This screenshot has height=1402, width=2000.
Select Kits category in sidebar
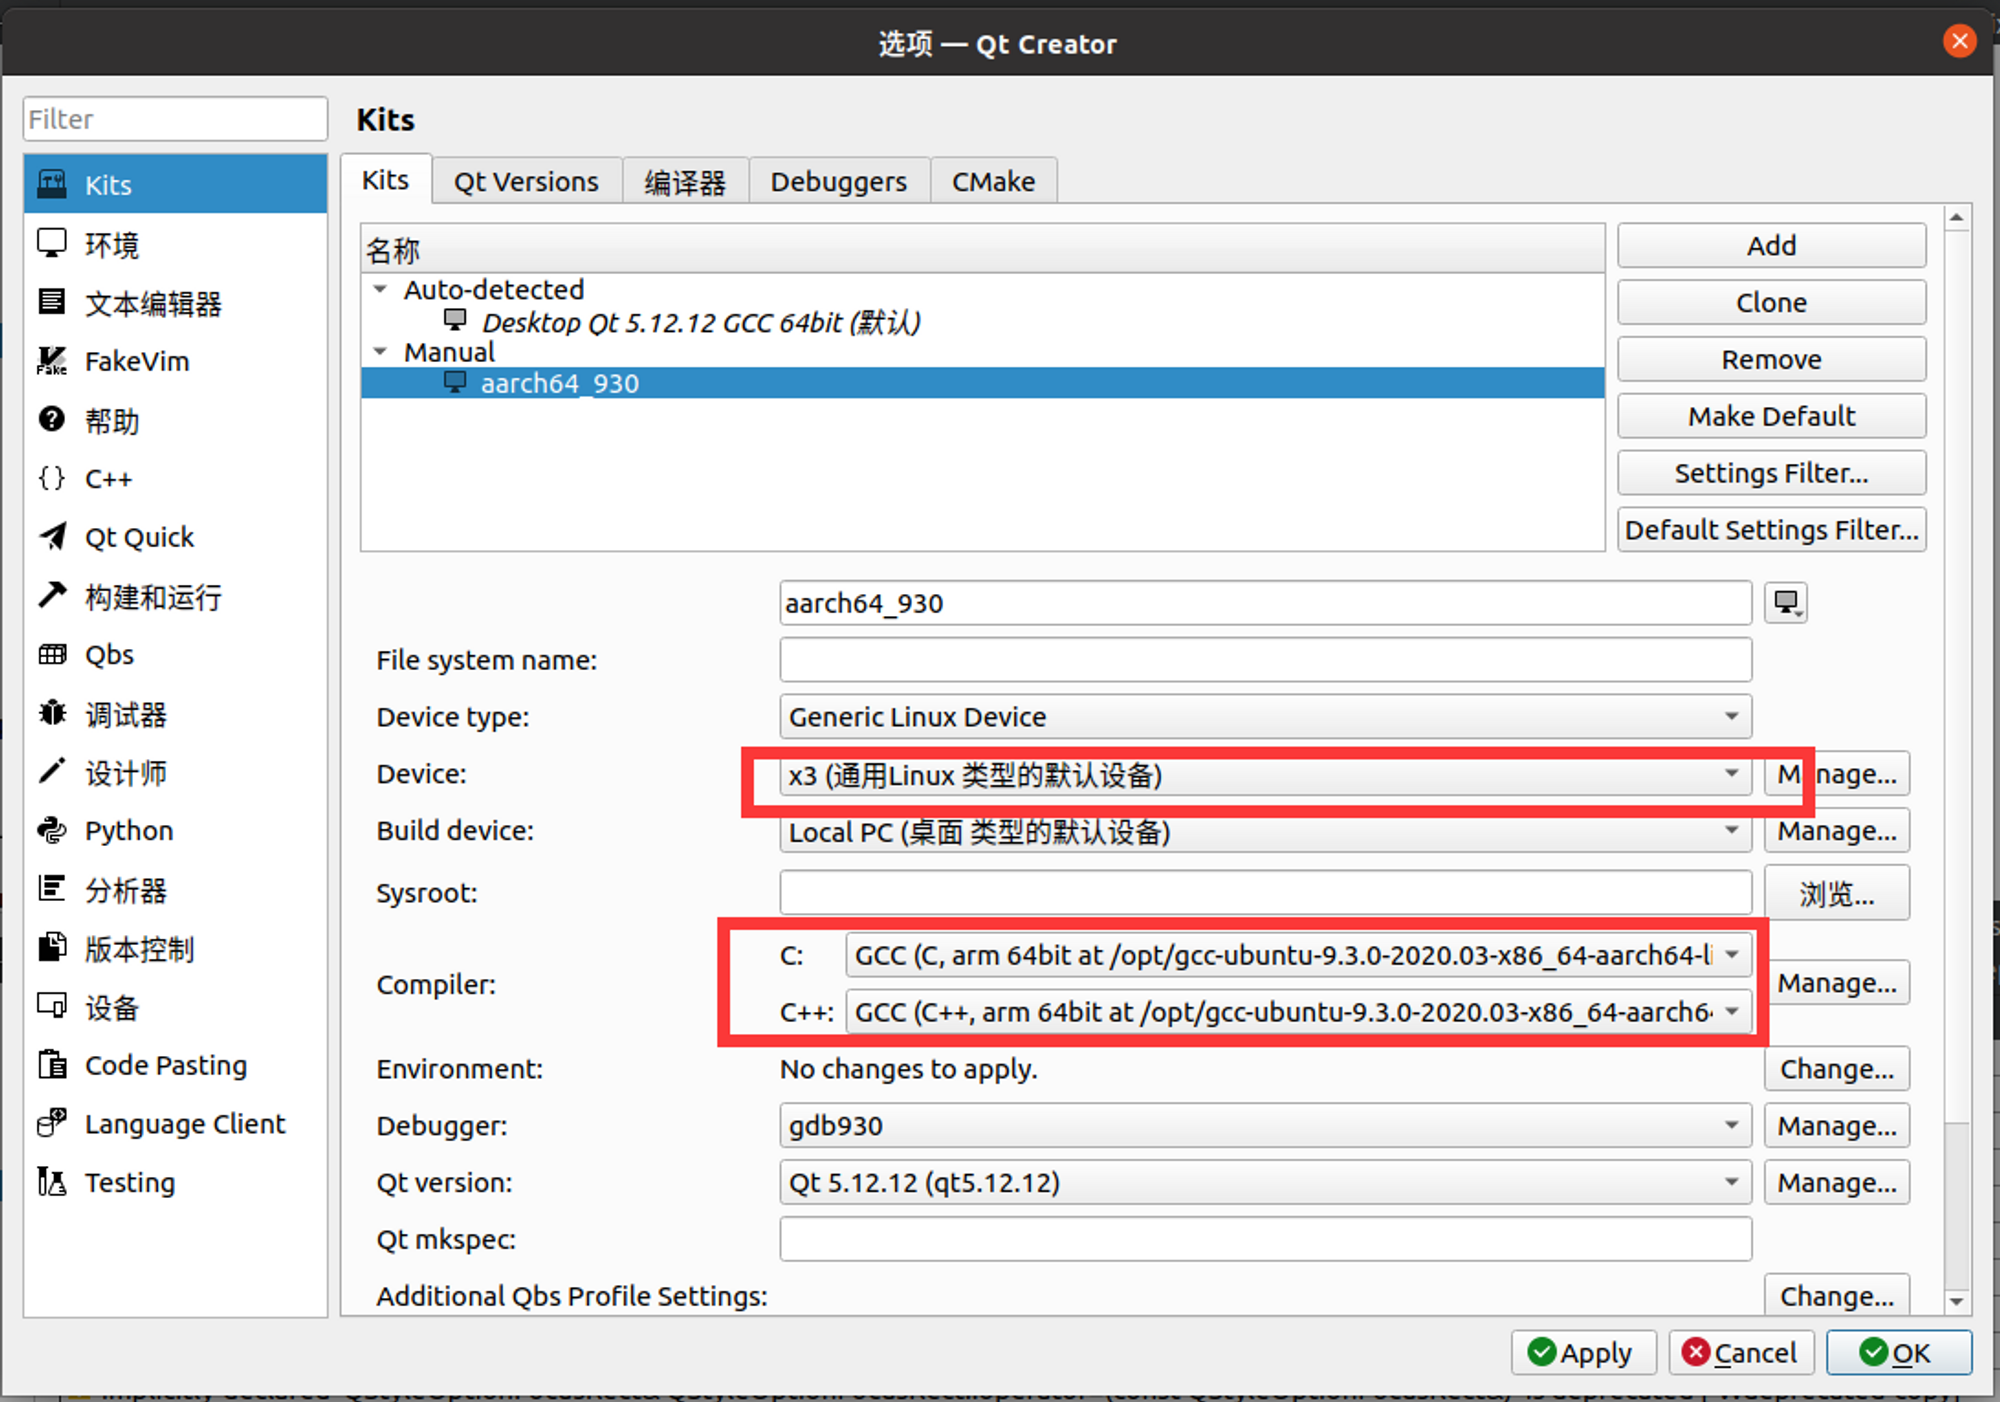175,185
